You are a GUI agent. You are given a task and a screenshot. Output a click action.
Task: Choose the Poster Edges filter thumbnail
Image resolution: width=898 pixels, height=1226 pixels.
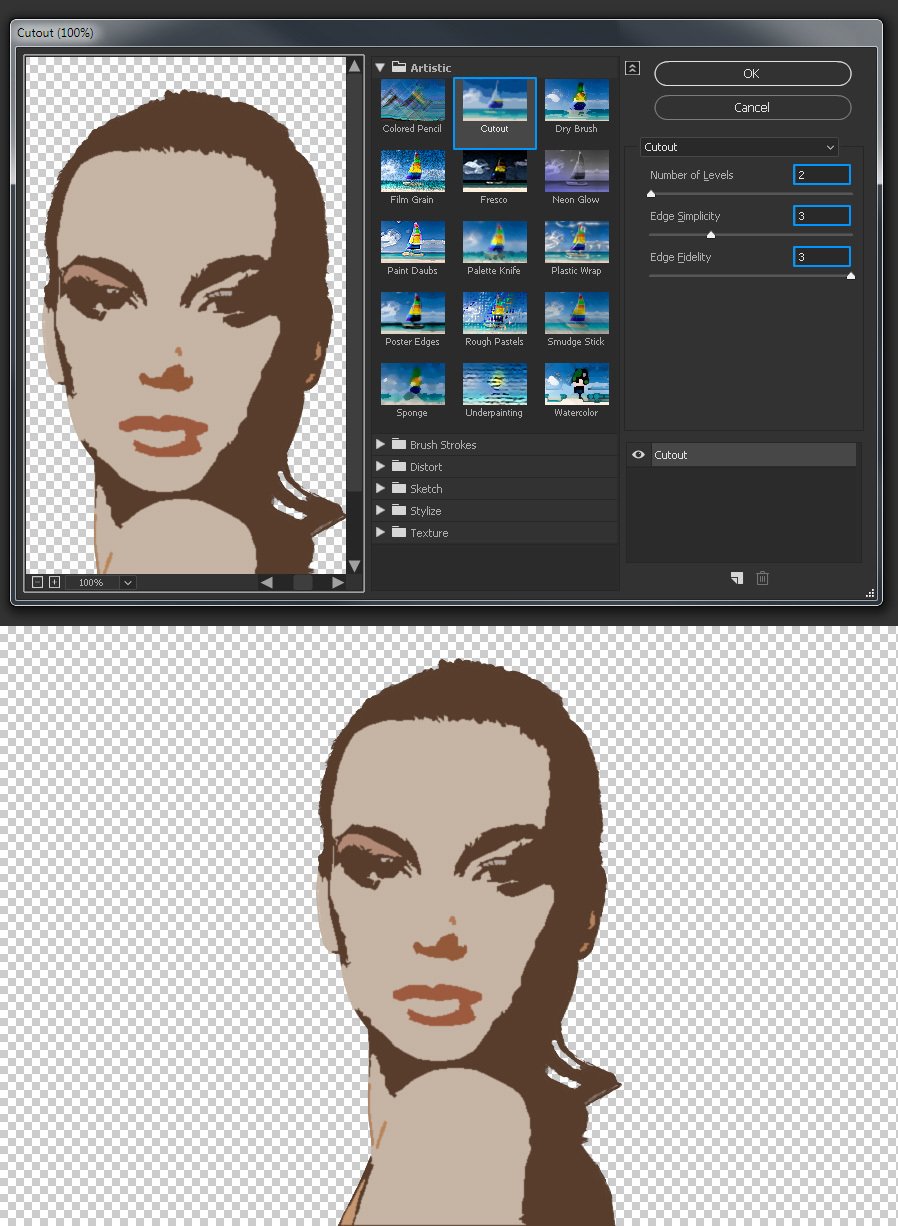point(412,313)
